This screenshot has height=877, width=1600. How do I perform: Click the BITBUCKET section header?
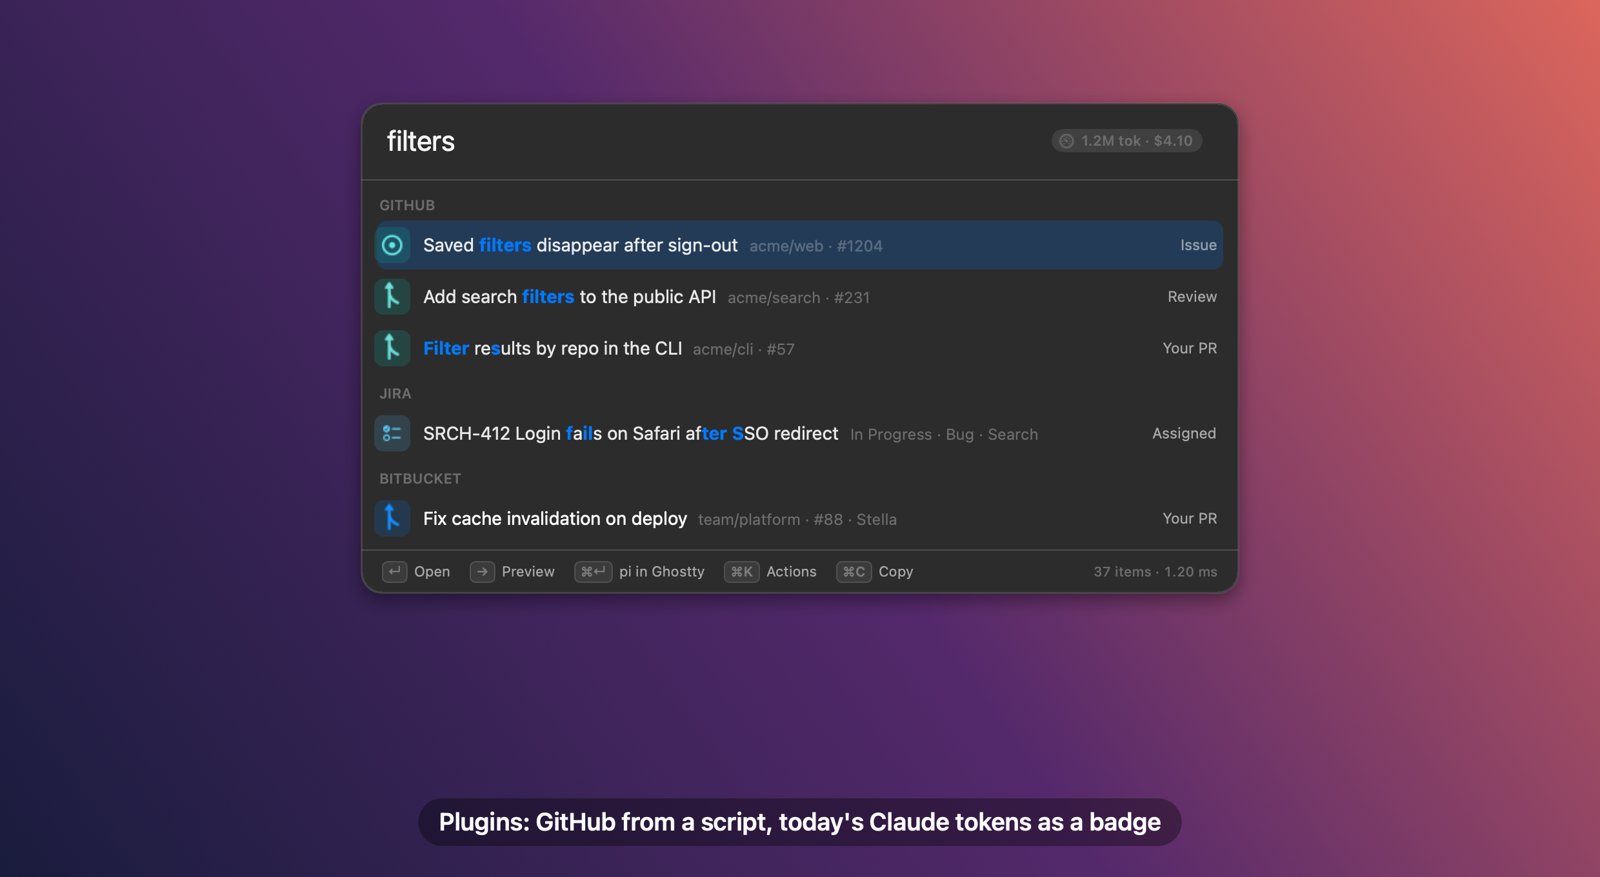tap(420, 478)
